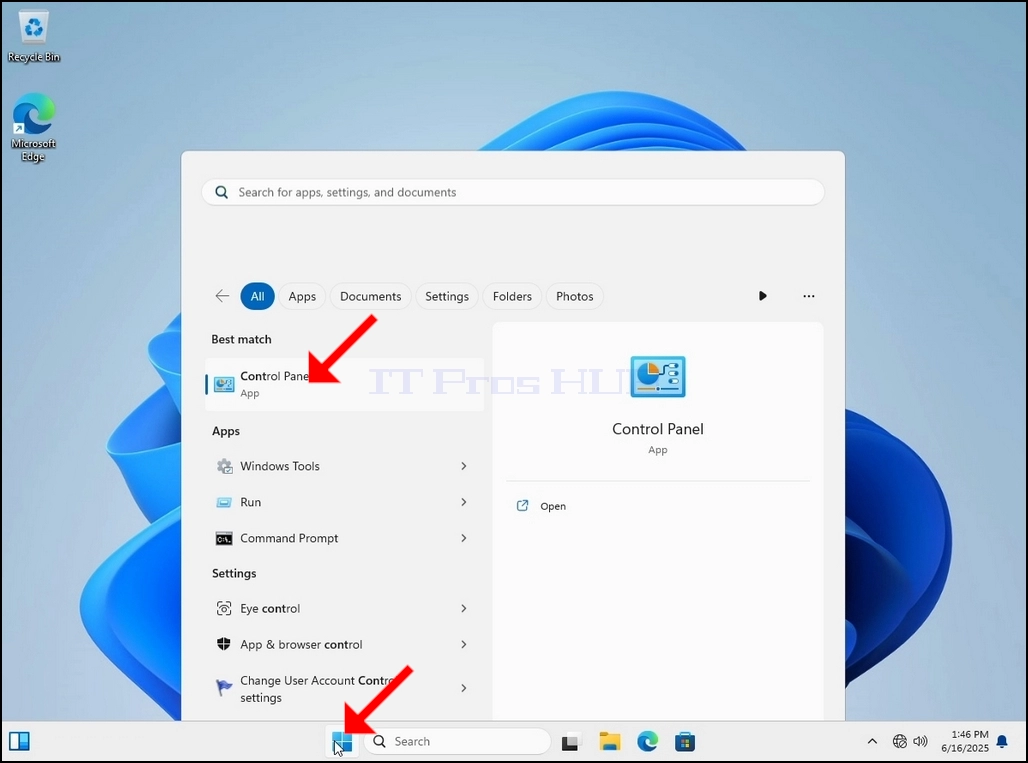Expand App & browser control chevron
This screenshot has width=1028, height=763.
464,644
